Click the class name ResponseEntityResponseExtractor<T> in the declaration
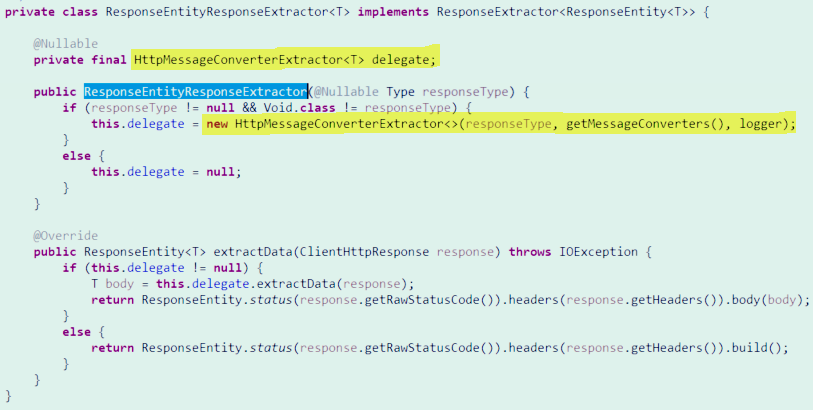The width and height of the screenshot is (813, 410). (x=228, y=12)
